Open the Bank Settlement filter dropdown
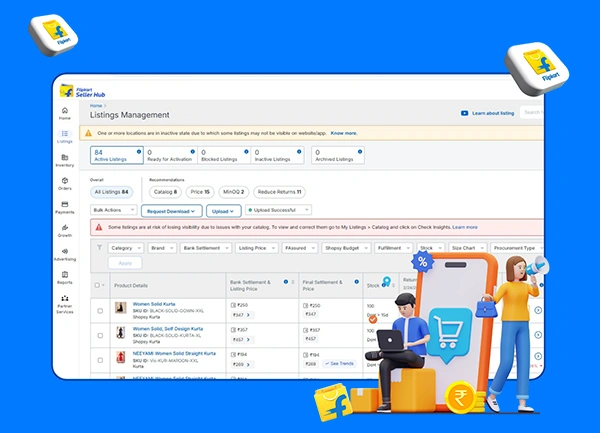Viewport: 600px width, 433px height. pyautogui.click(x=206, y=248)
